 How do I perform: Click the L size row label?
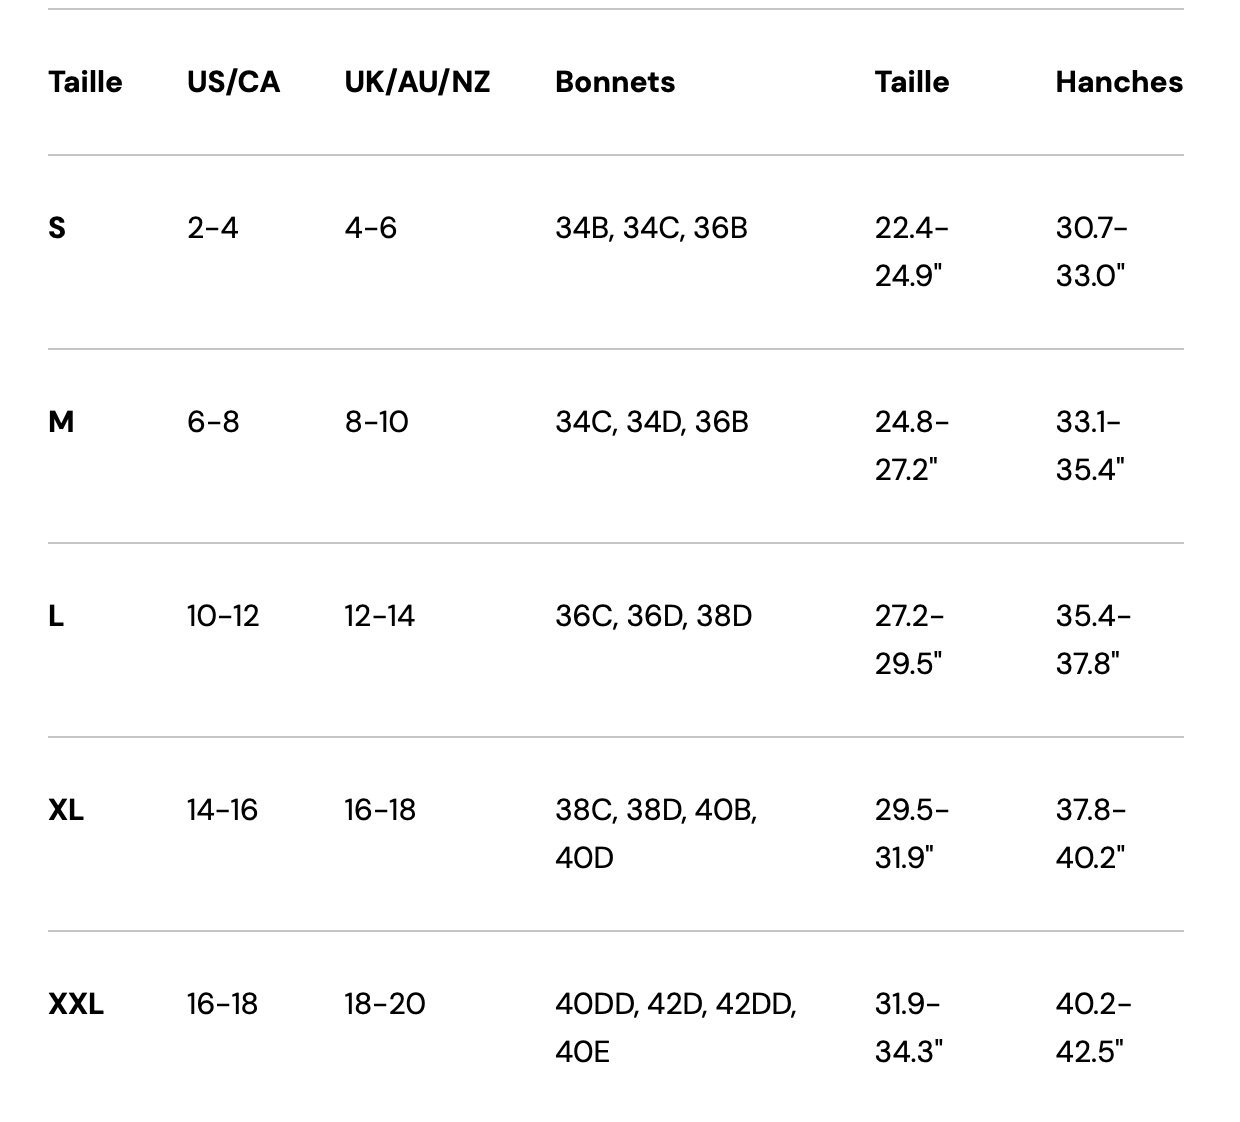56,616
